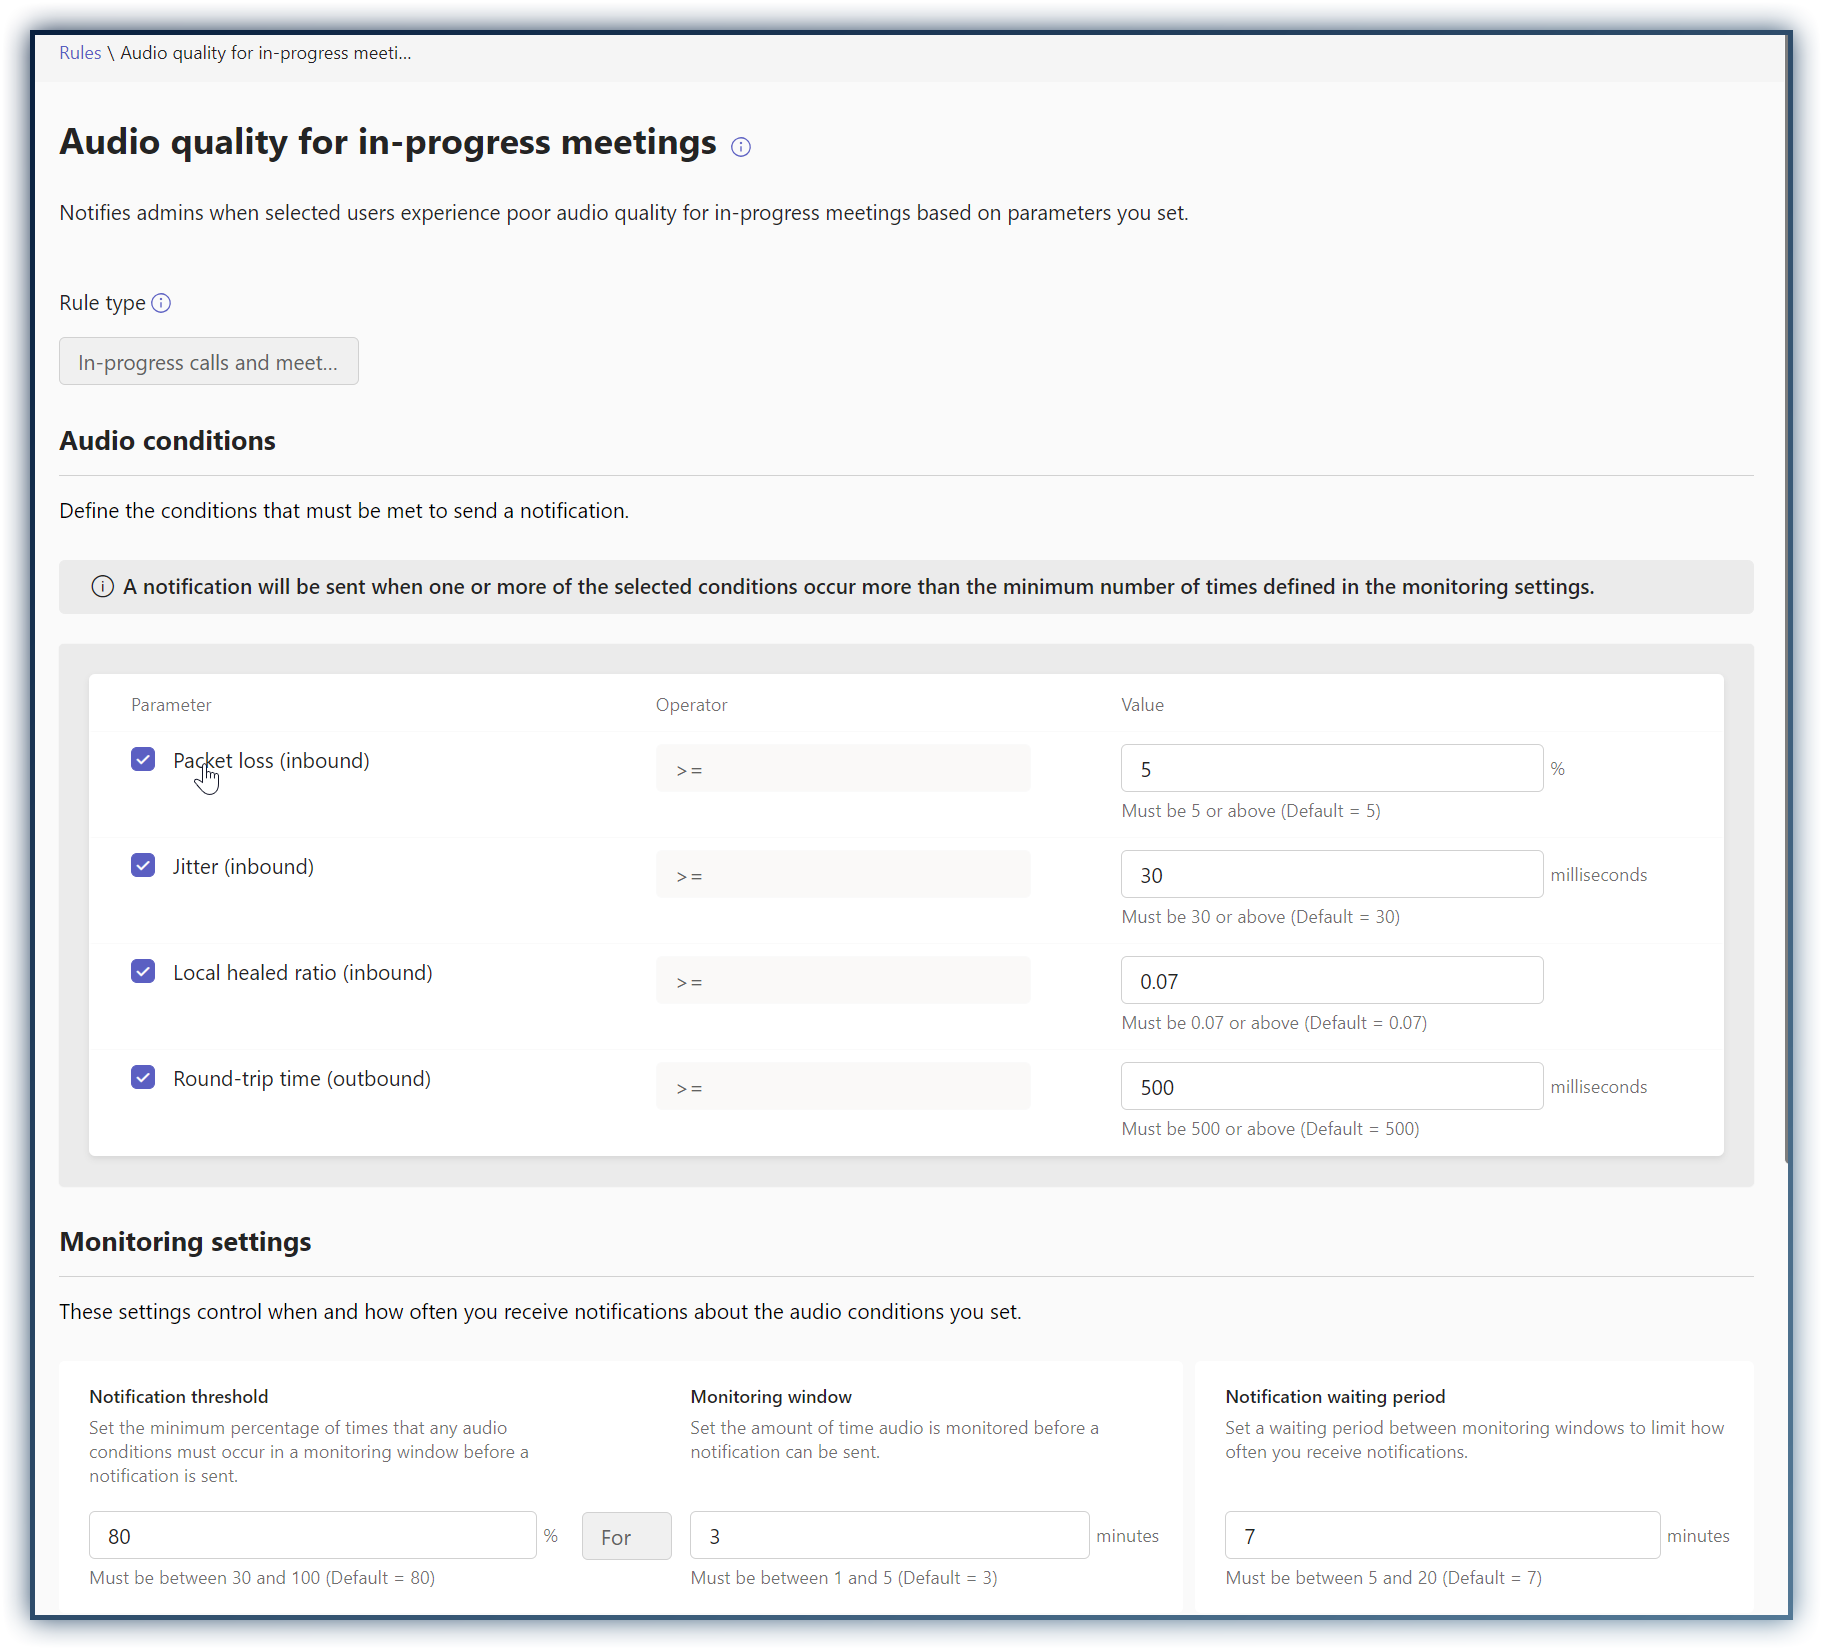
Task: Open the Packet loss operator dropdown
Action: (x=842, y=769)
